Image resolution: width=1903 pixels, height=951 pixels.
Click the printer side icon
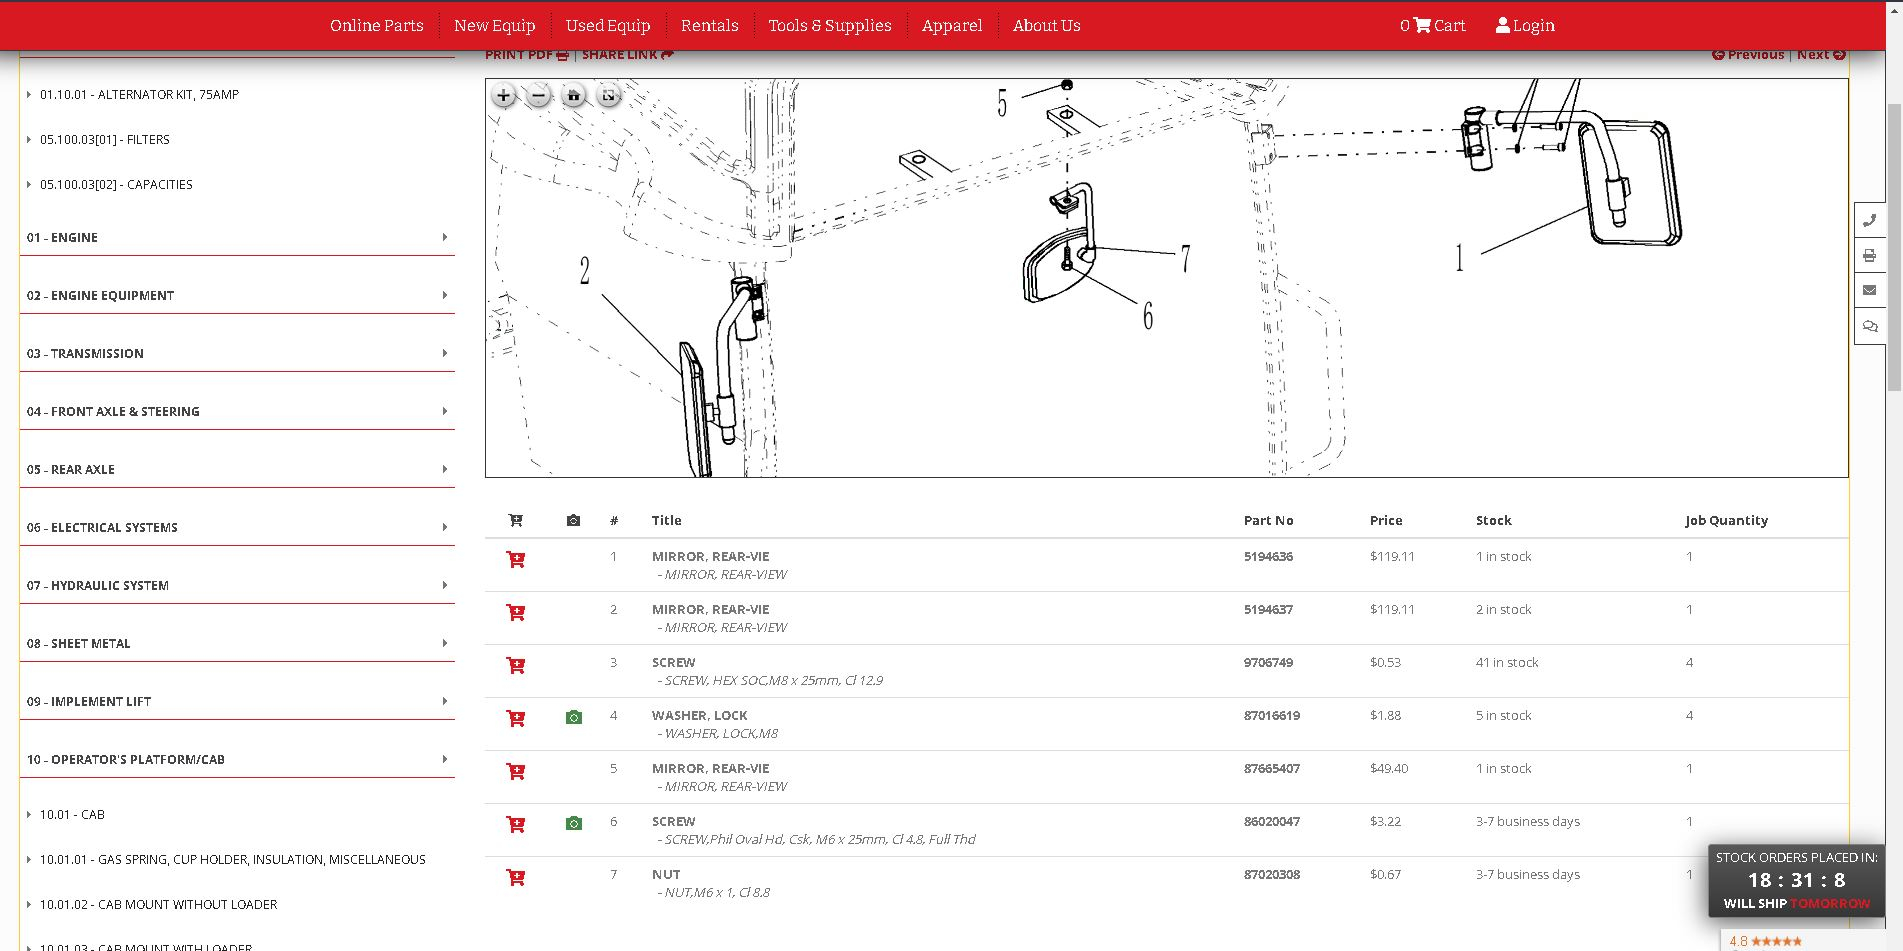1870,255
